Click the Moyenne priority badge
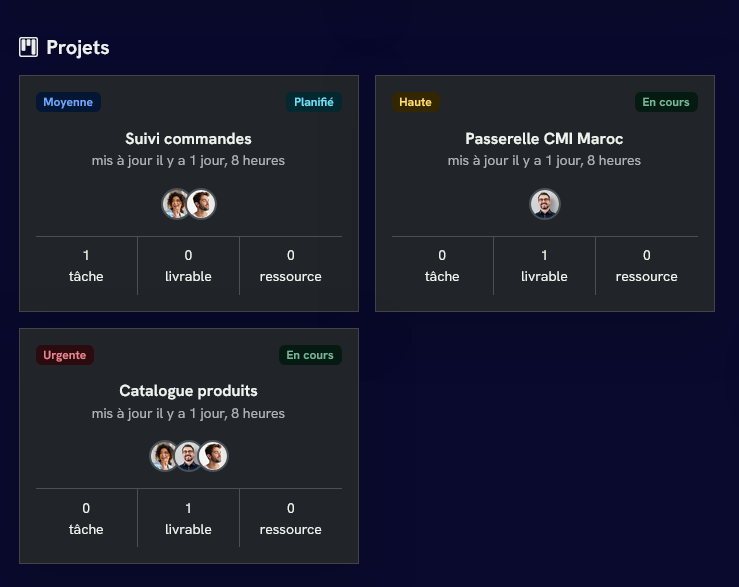 (x=68, y=102)
